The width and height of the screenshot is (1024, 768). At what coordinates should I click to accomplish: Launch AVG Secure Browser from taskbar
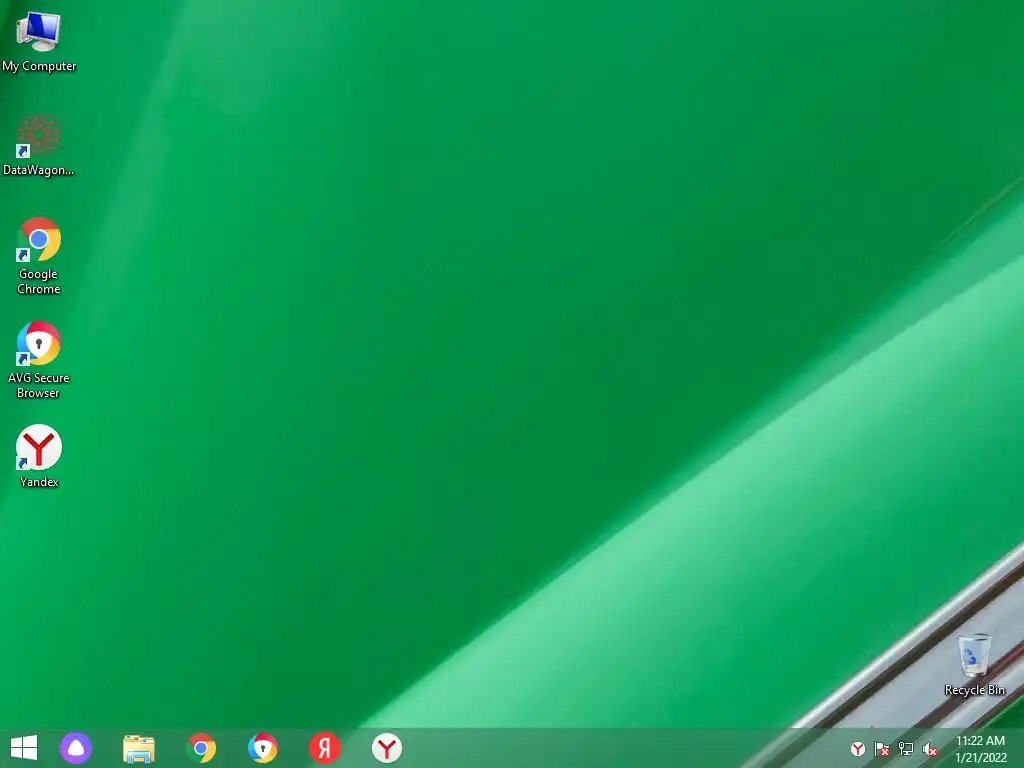pyautogui.click(x=263, y=748)
